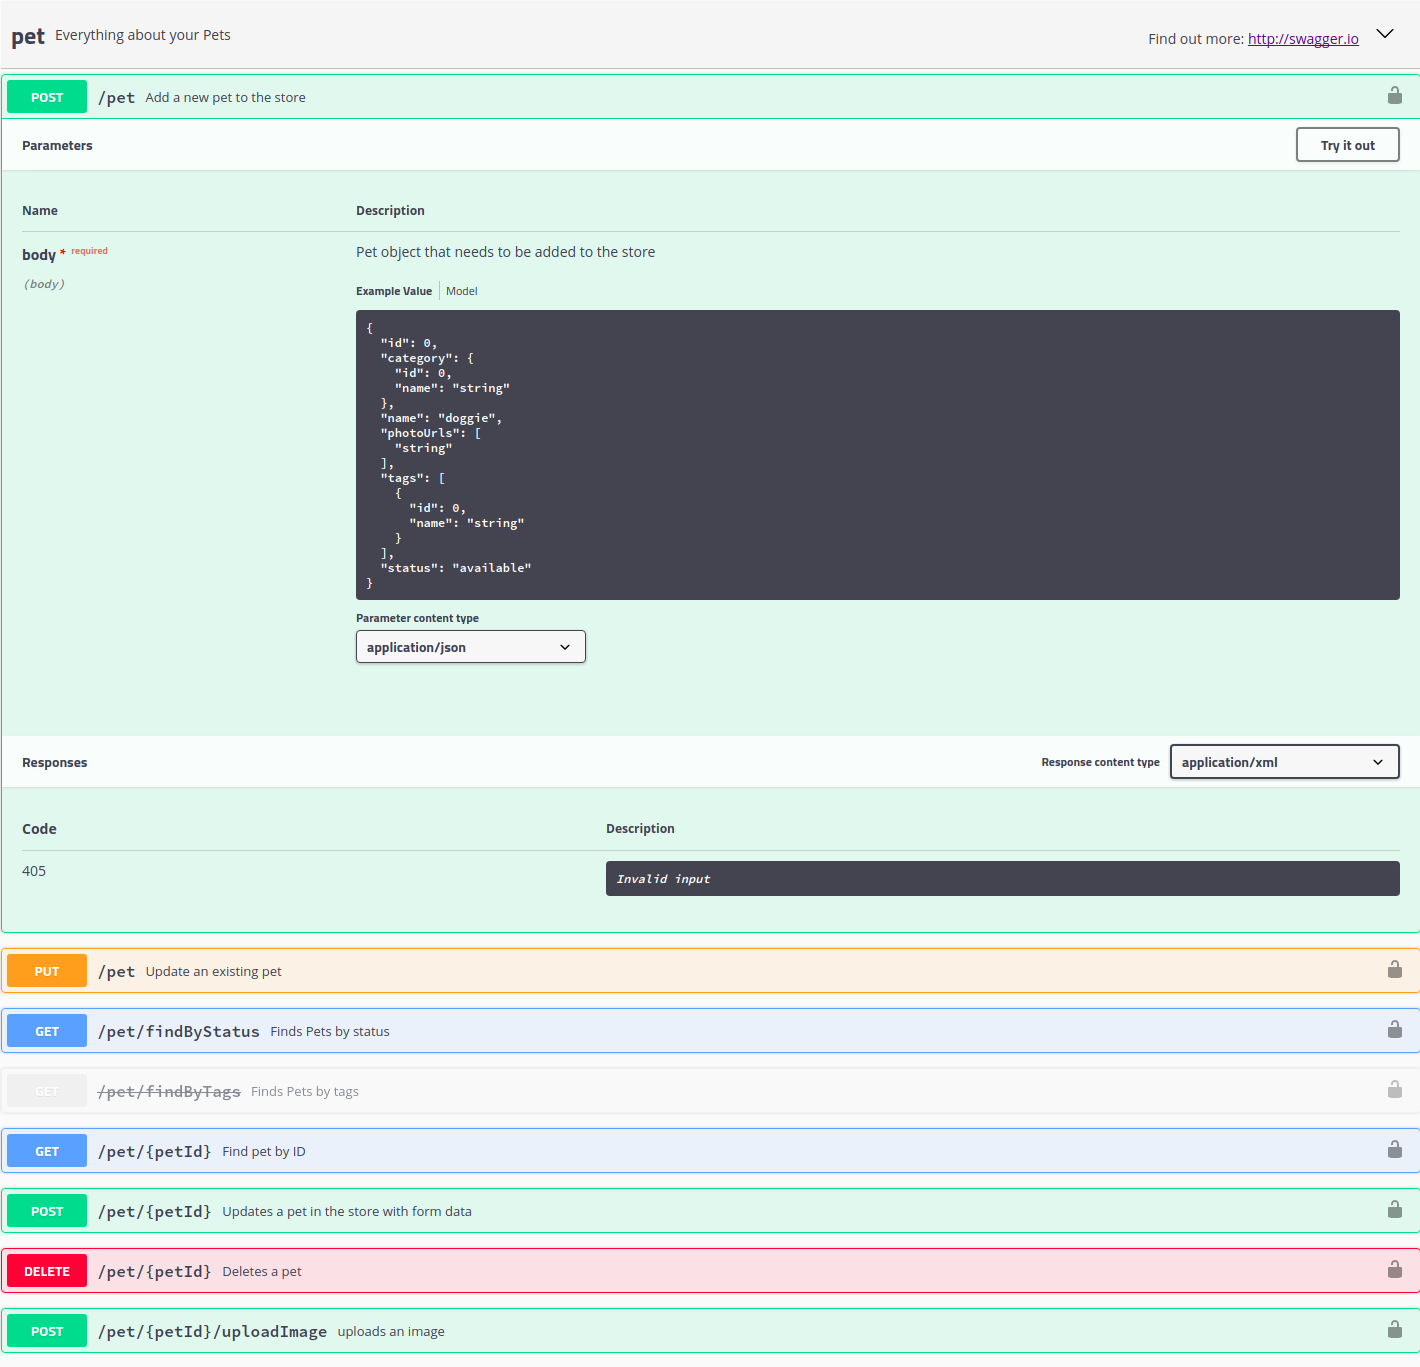Open Parameter content type dropdown
Image resolution: width=1420 pixels, height=1367 pixels.
470,647
